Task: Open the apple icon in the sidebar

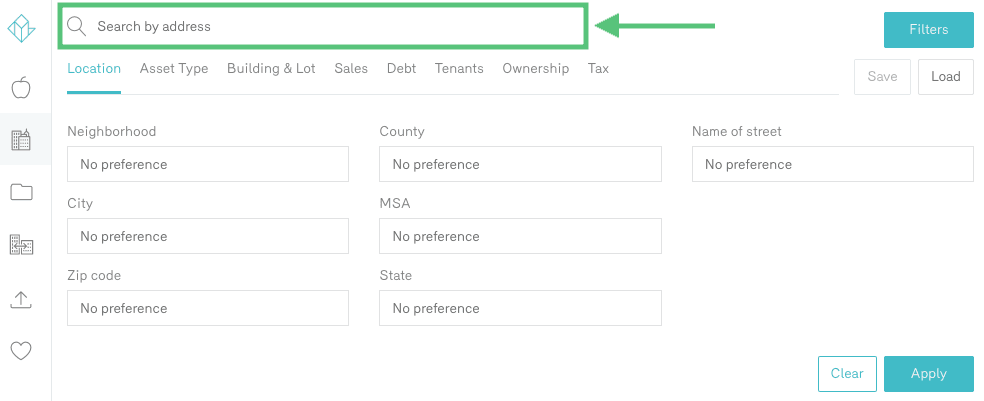Action: pos(21,88)
